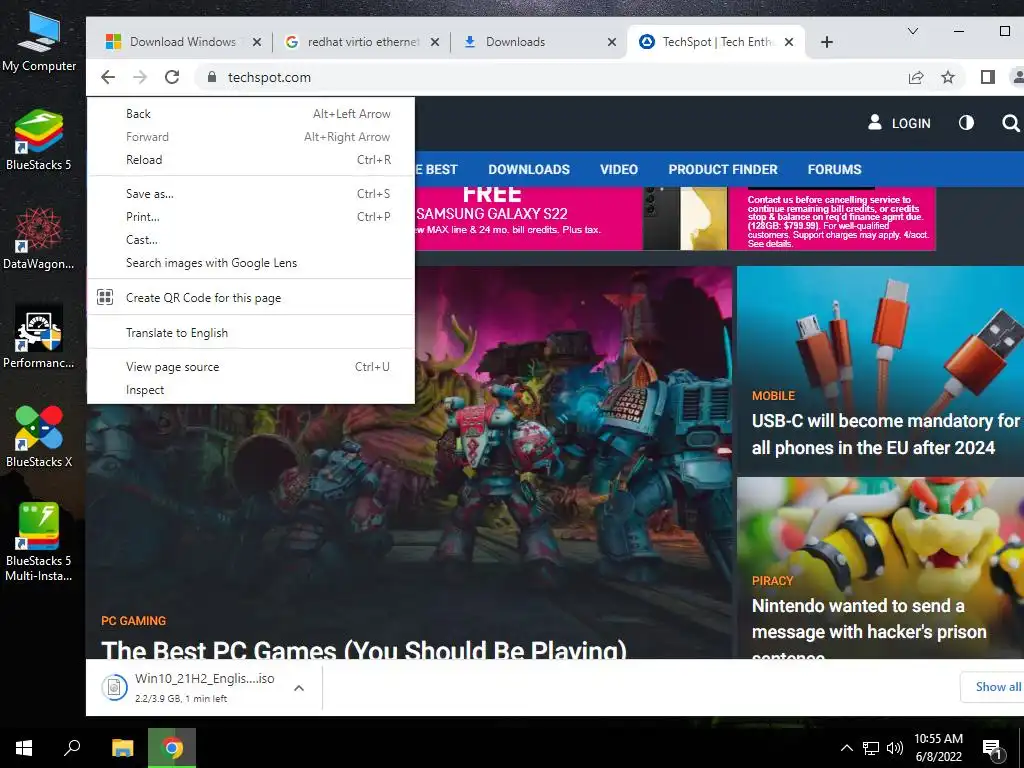Open BlueStacks X desktop shortcut

39,436
